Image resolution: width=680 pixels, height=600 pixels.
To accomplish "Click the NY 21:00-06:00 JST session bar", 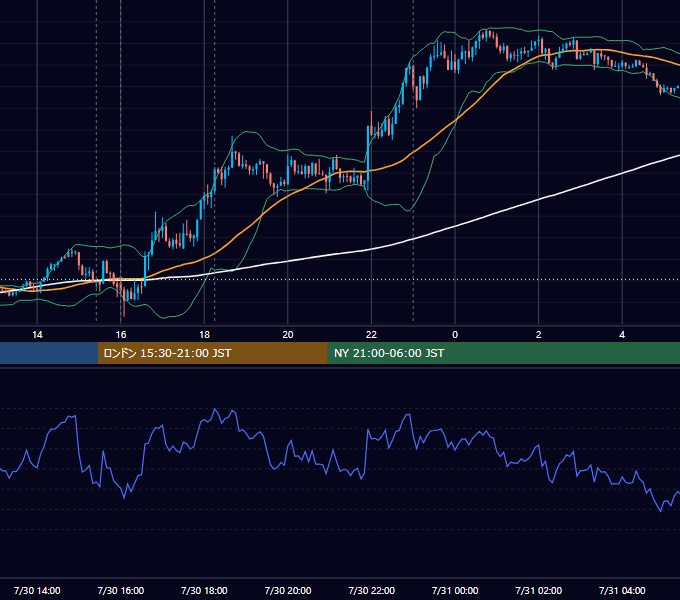I will [503, 353].
